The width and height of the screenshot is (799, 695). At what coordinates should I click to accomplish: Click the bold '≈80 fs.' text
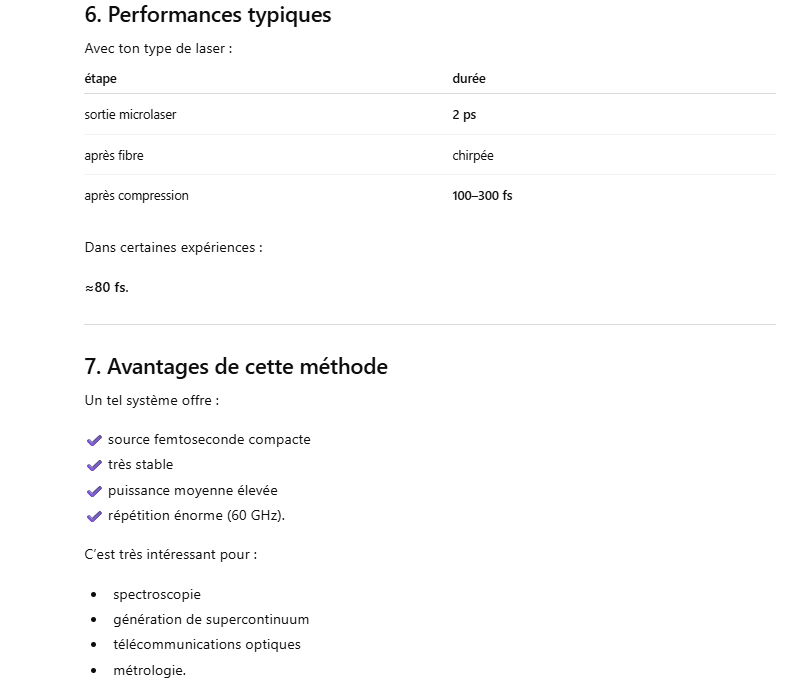coord(107,288)
